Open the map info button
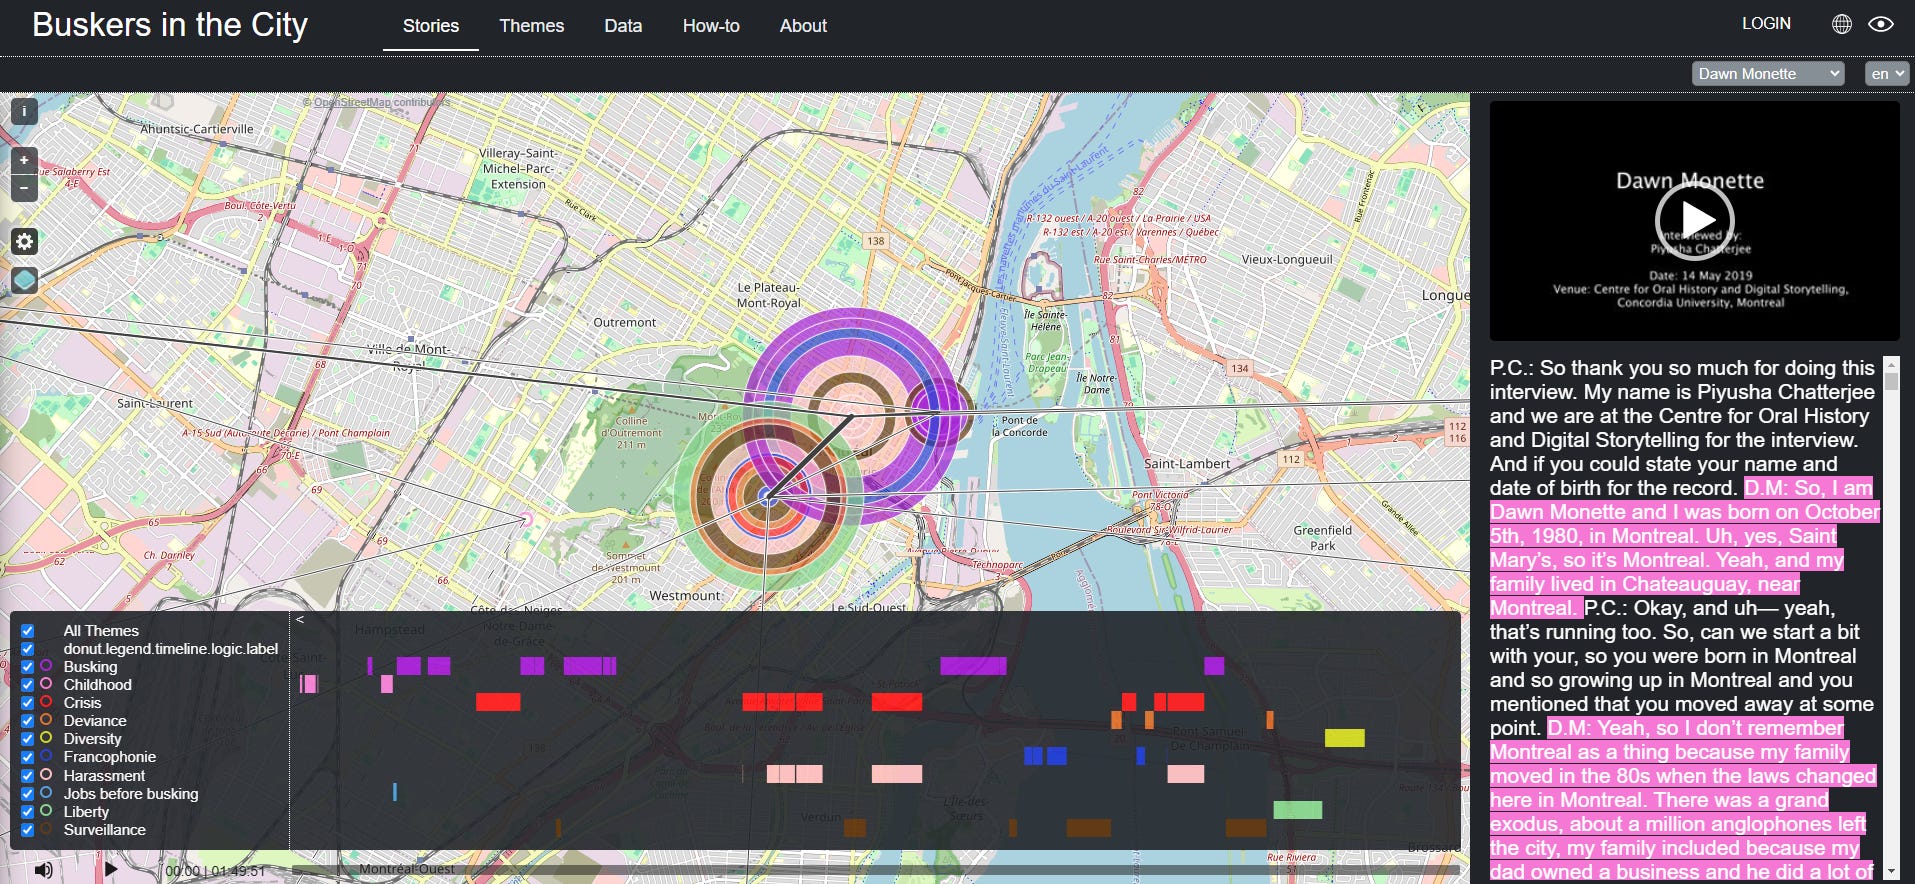The image size is (1915, 884). pos(24,111)
